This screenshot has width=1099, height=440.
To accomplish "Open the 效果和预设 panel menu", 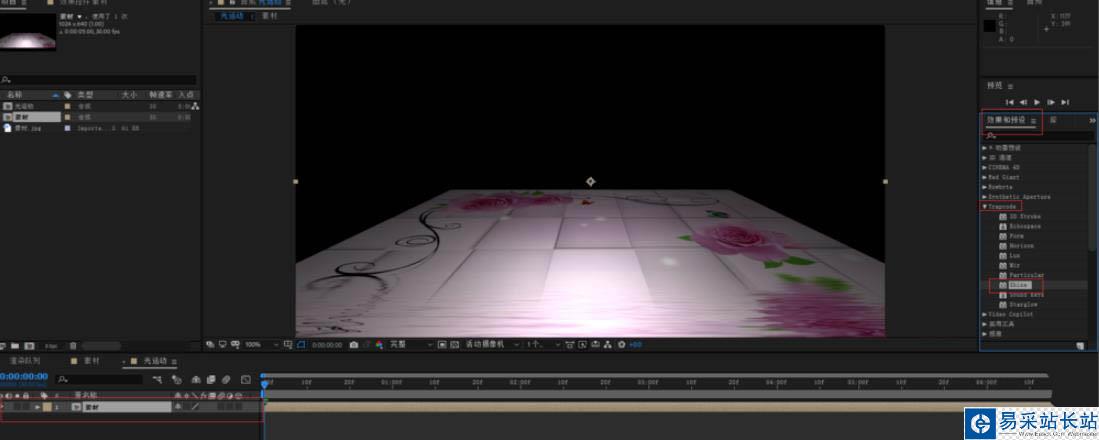I will (1033, 121).
